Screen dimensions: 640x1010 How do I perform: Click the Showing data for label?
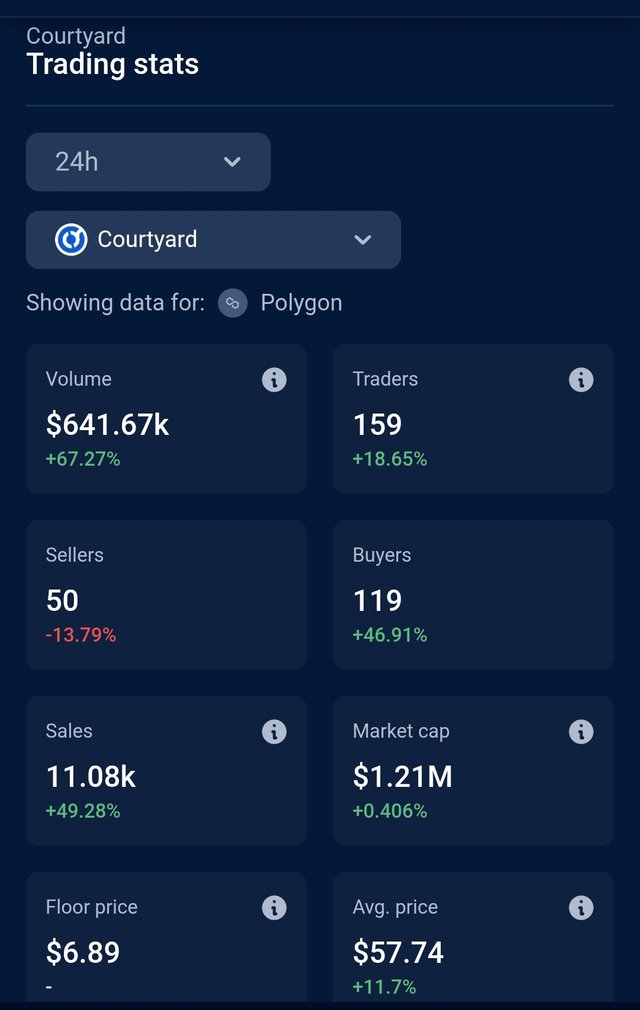115,303
